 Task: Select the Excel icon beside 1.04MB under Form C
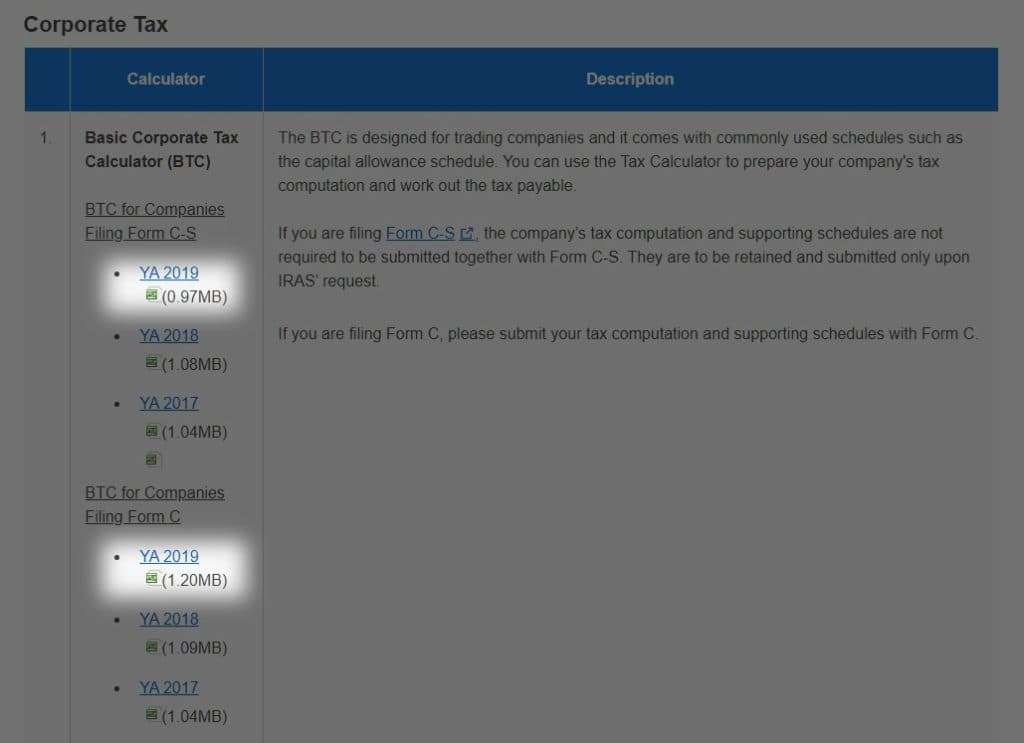point(152,712)
